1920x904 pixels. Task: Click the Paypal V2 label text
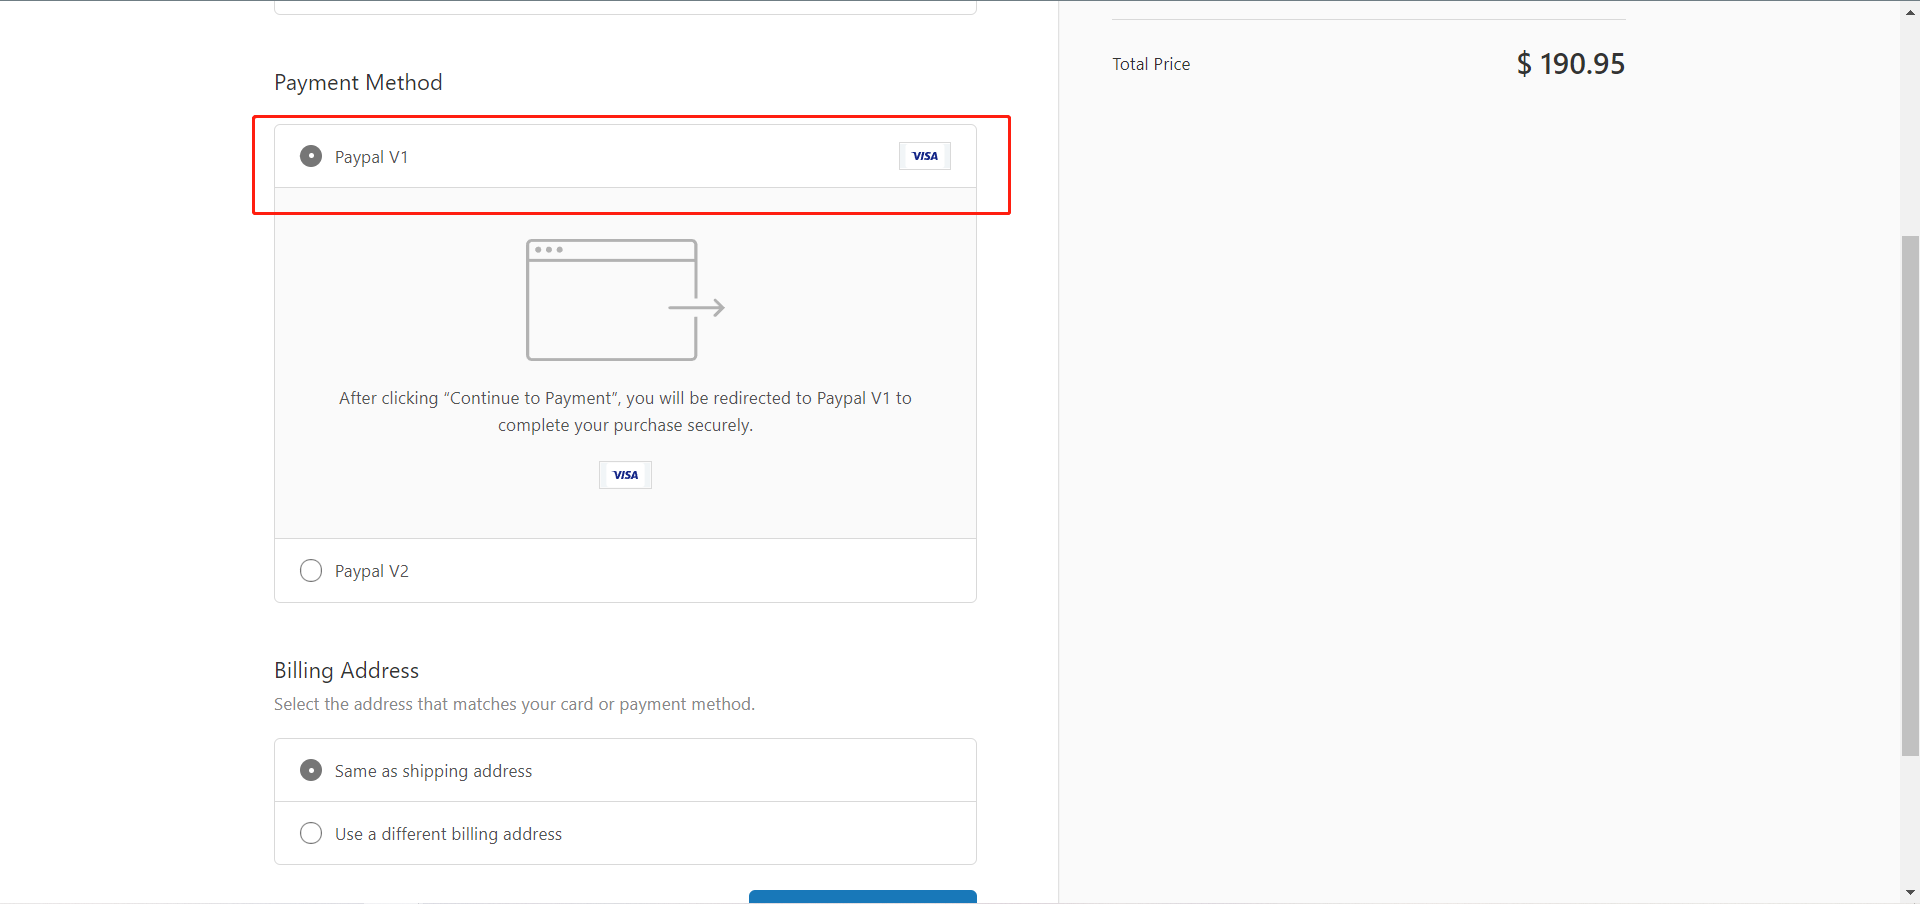click(x=371, y=571)
